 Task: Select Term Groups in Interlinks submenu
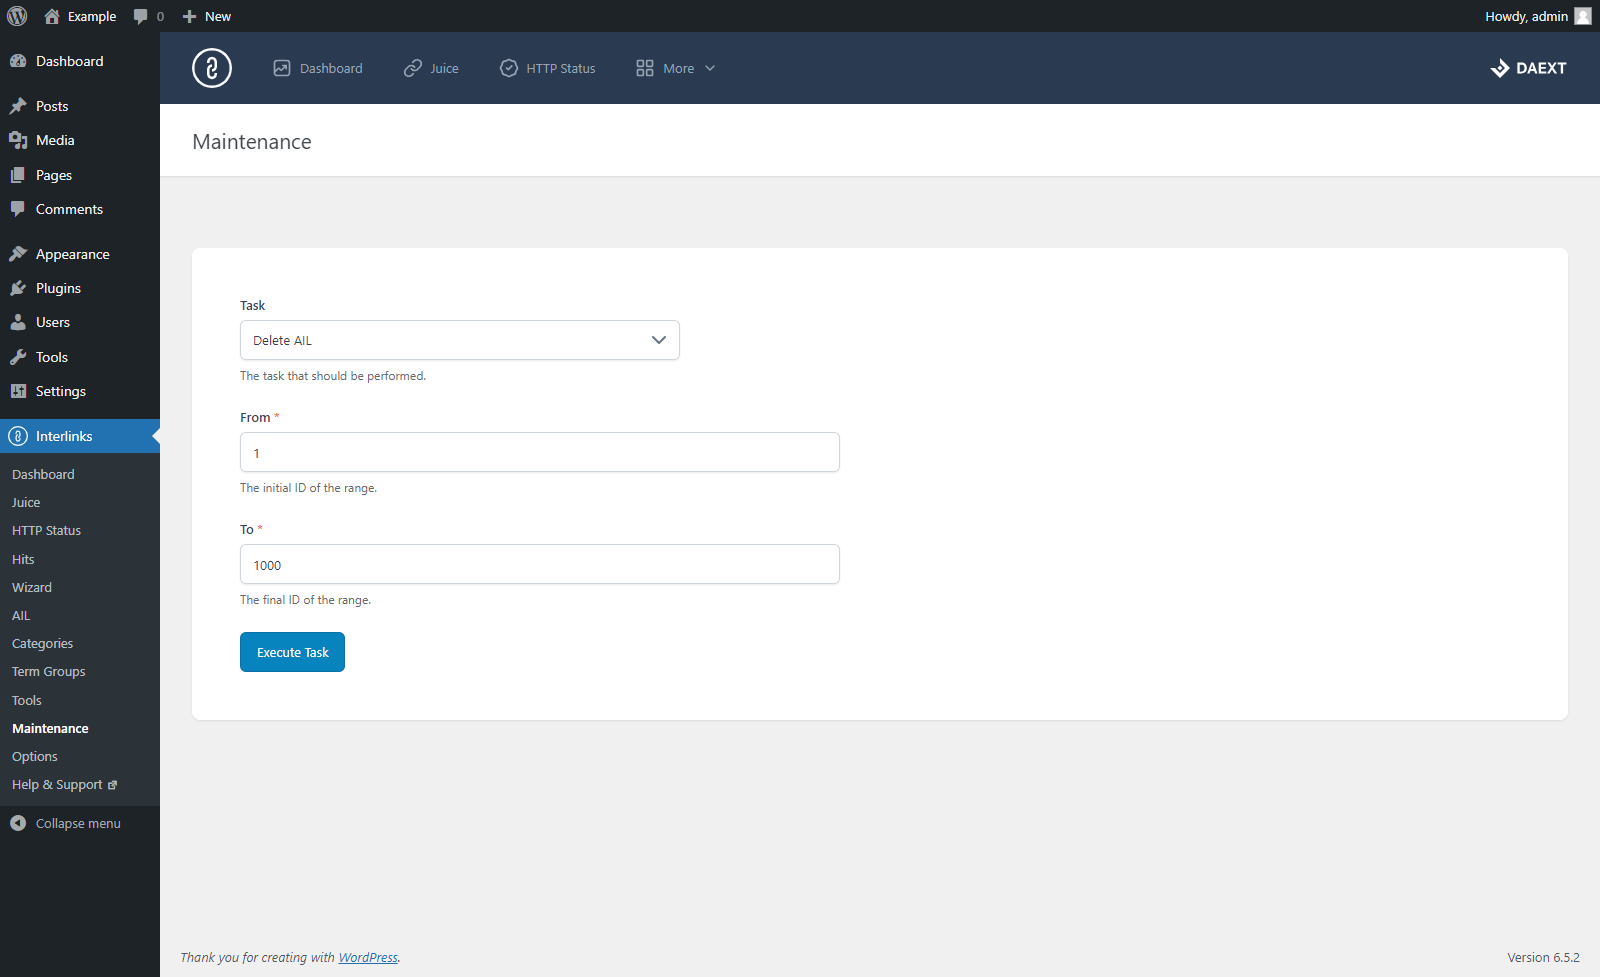(x=48, y=672)
